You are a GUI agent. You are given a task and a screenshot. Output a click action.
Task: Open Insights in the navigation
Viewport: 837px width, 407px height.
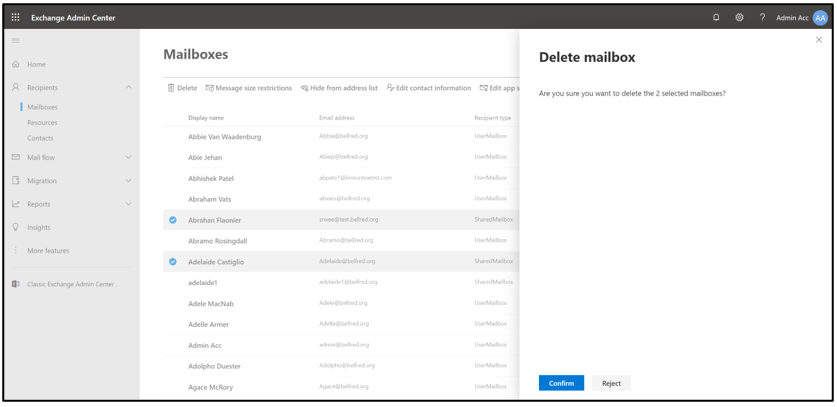click(39, 227)
